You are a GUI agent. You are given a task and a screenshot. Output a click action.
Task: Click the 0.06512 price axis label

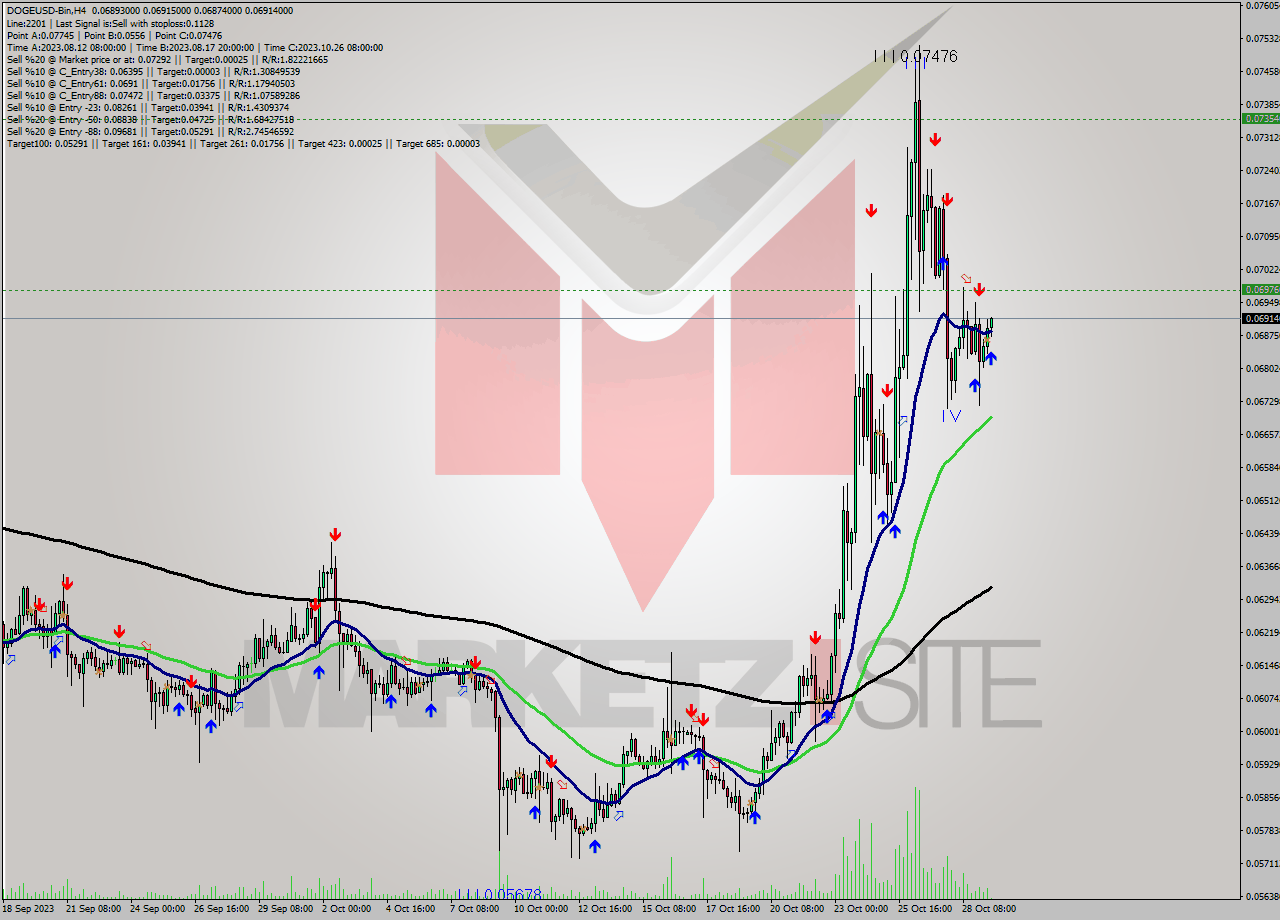1262,500
